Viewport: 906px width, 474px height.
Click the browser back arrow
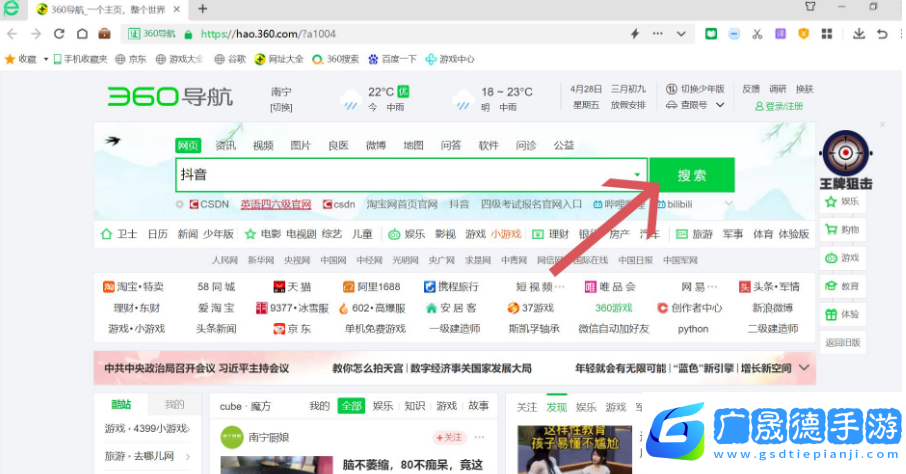(12, 34)
